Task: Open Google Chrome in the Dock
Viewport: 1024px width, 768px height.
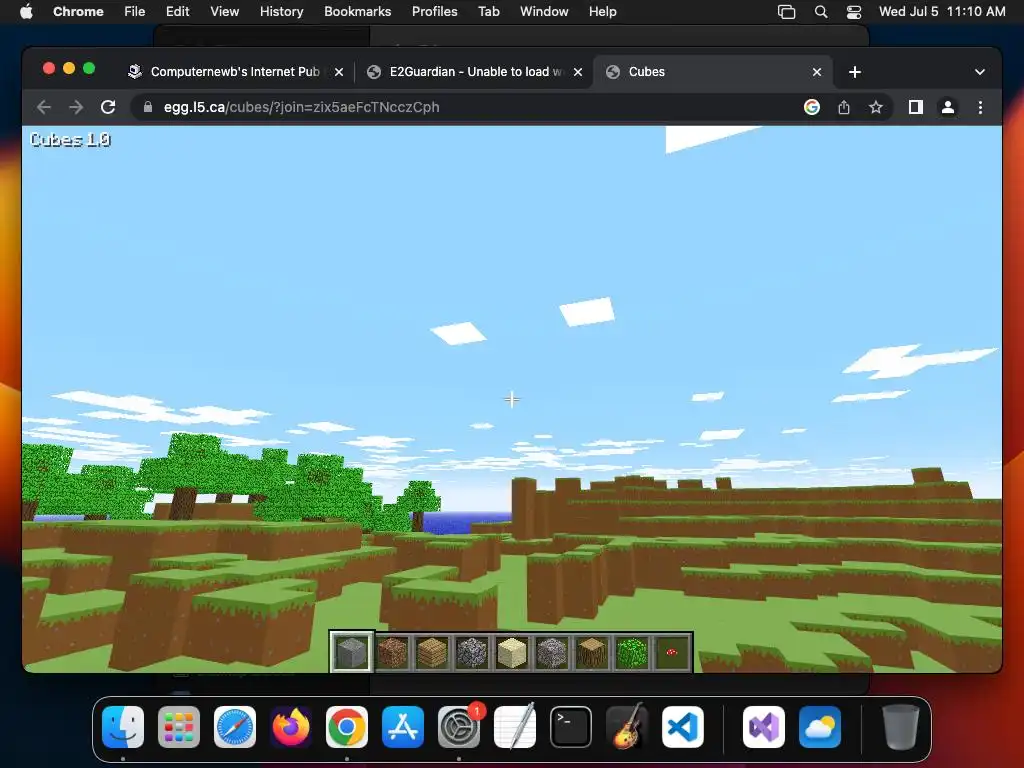Action: pyautogui.click(x=347, y=727)
